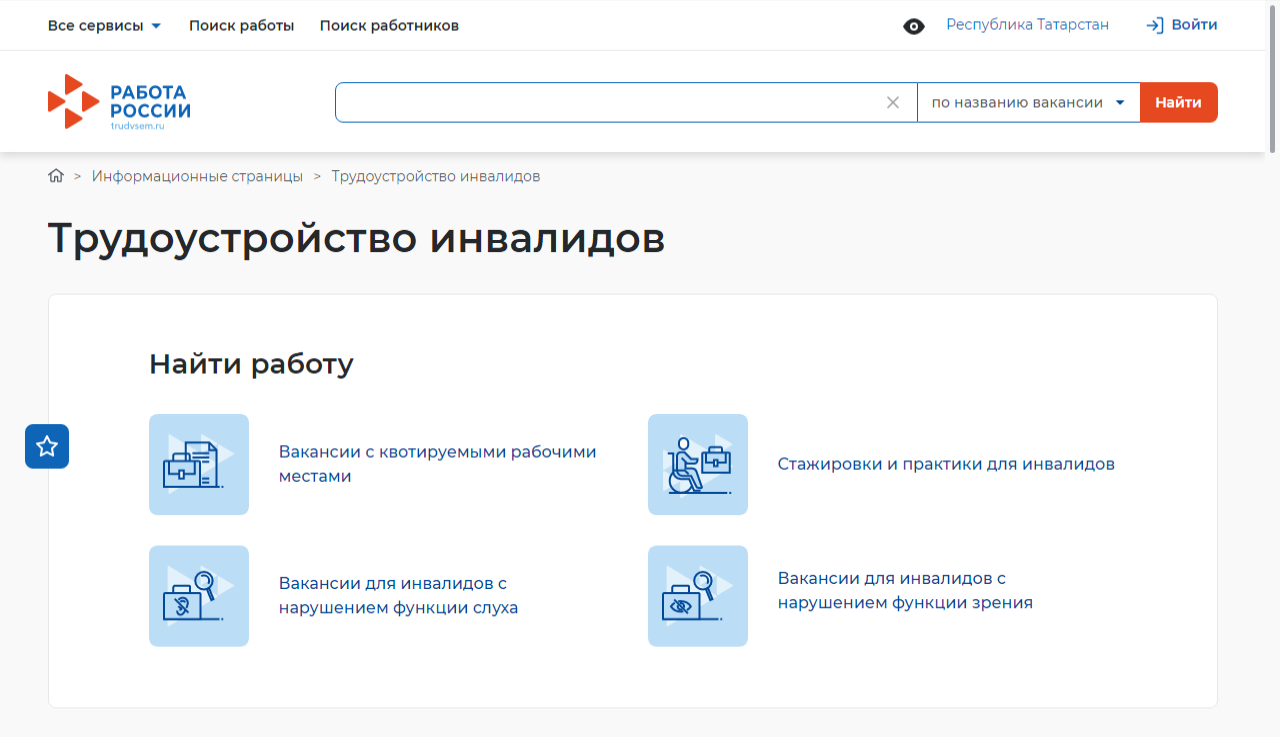This screenshot has width=1280, height=737.
Task: Click the Войти login button
Action: (x=1182, y=25)
